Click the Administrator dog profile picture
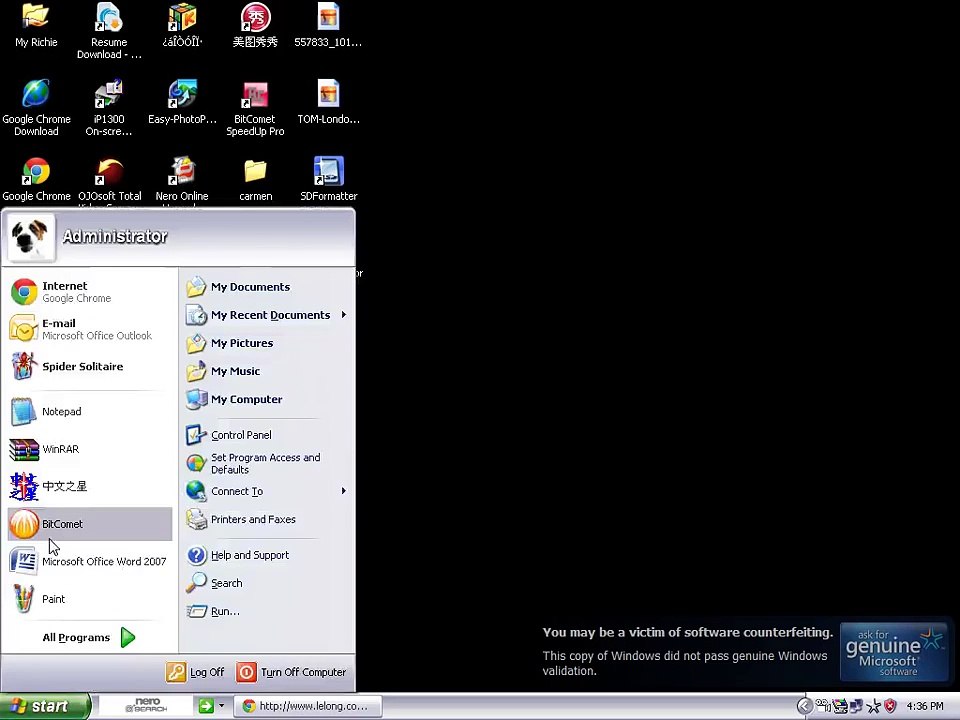 coord(31,238)
